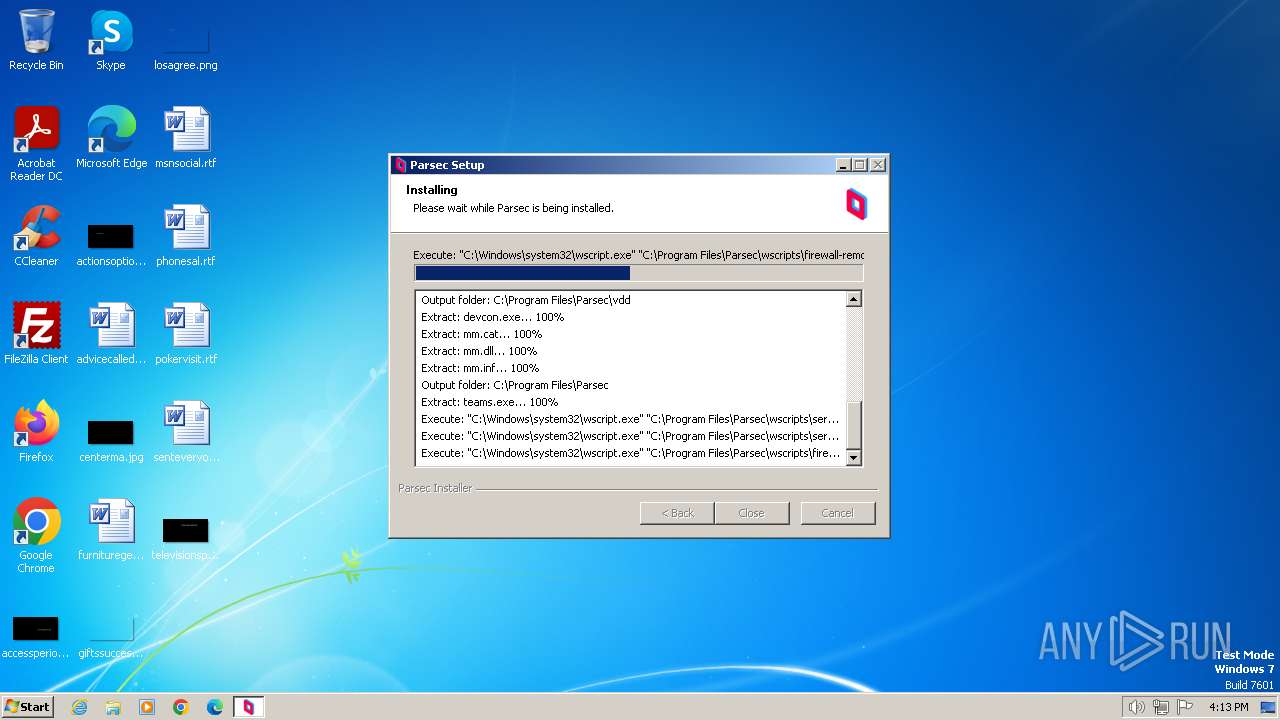Image resolution: width=1280 pixels, height=720 pixels.
Task: Select log line 'Output folder: C:\Program Files\Parsec'
Action: point(514,385)
